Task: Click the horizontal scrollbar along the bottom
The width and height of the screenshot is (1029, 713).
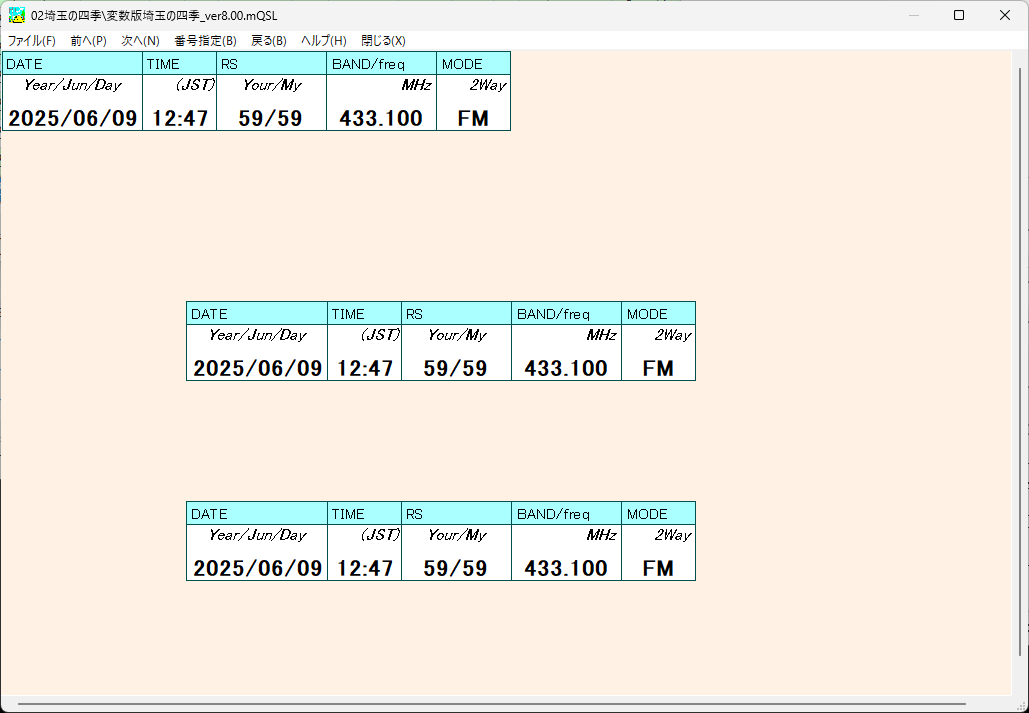Action: point(490,704)
